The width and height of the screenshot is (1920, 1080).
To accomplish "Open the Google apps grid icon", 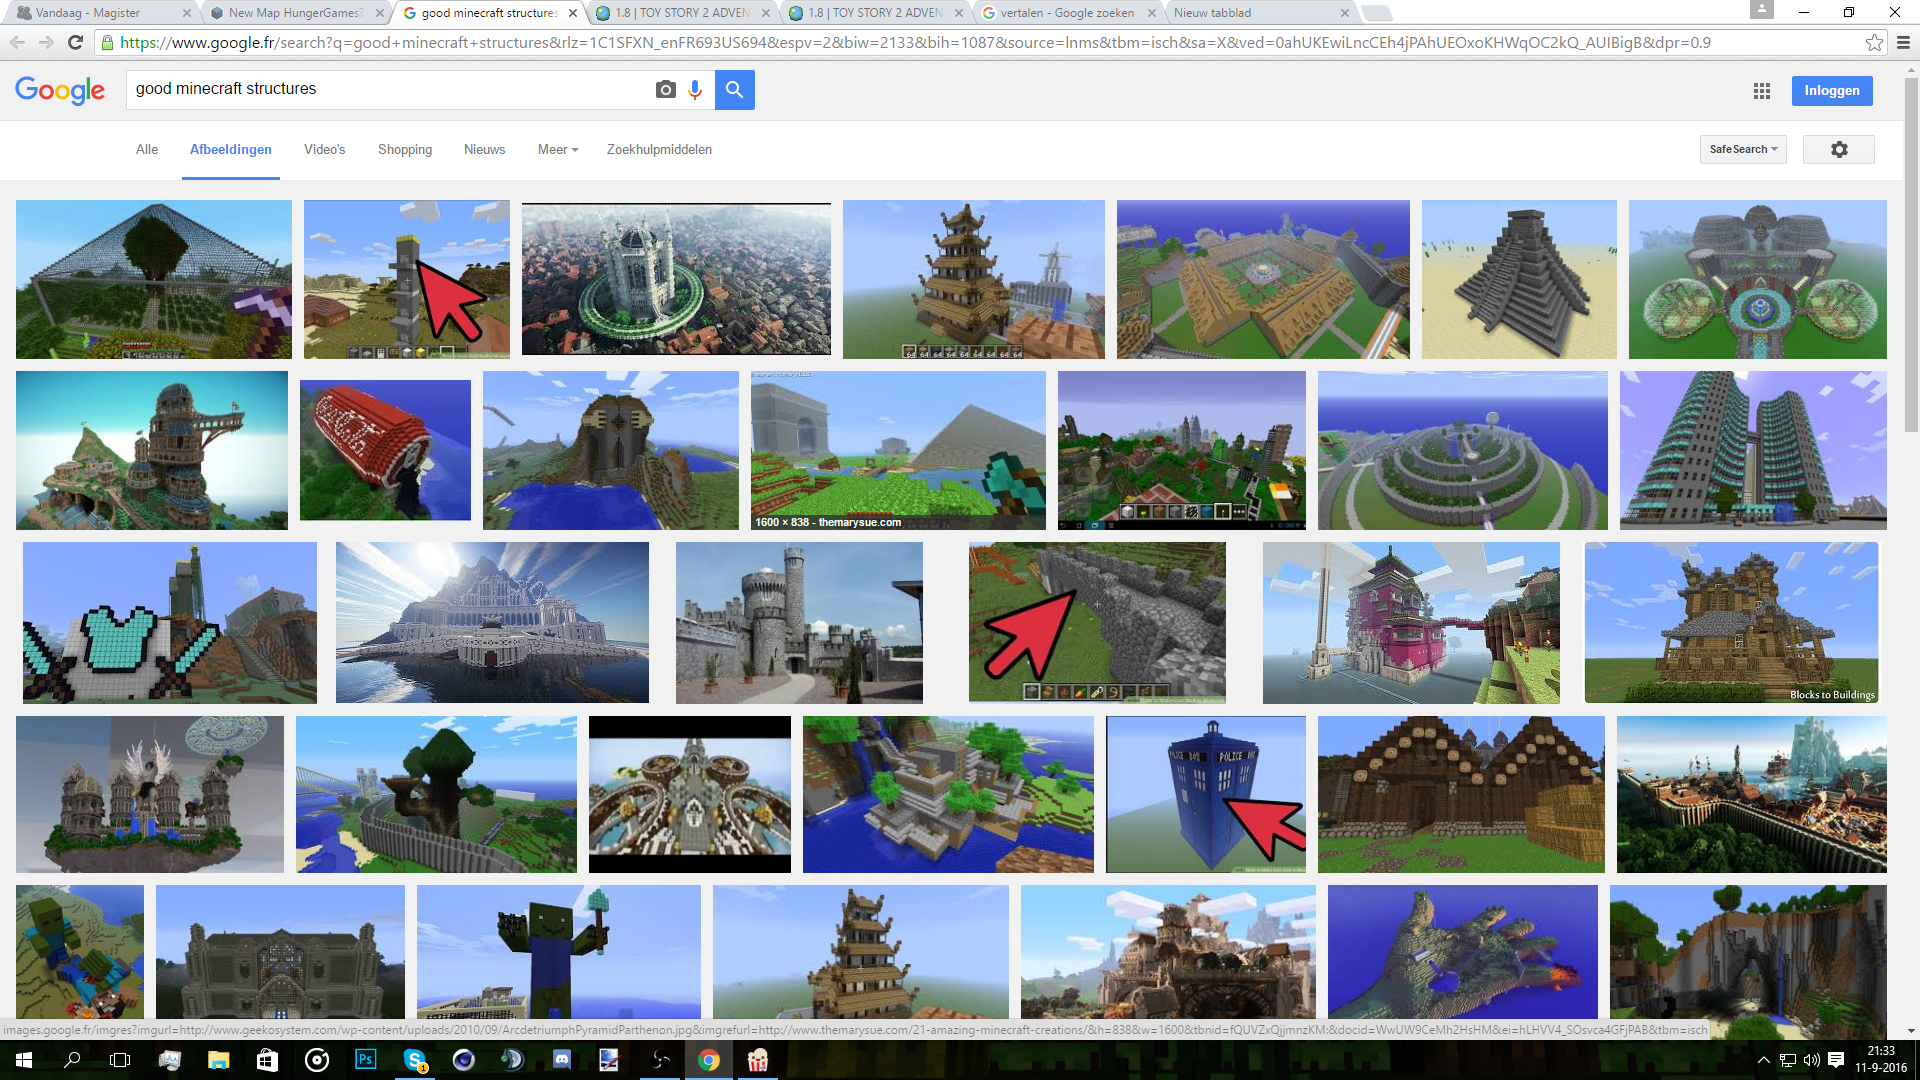I will 1762,91.
